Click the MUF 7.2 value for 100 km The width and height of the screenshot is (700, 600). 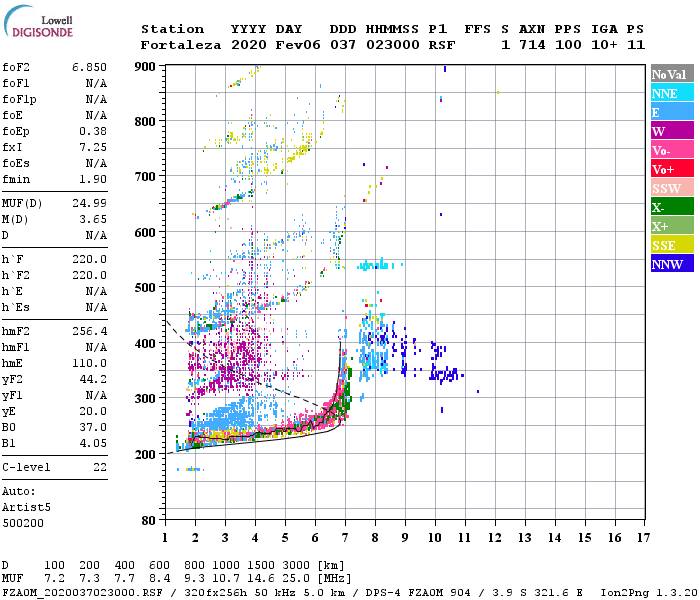tap(54, 579)
